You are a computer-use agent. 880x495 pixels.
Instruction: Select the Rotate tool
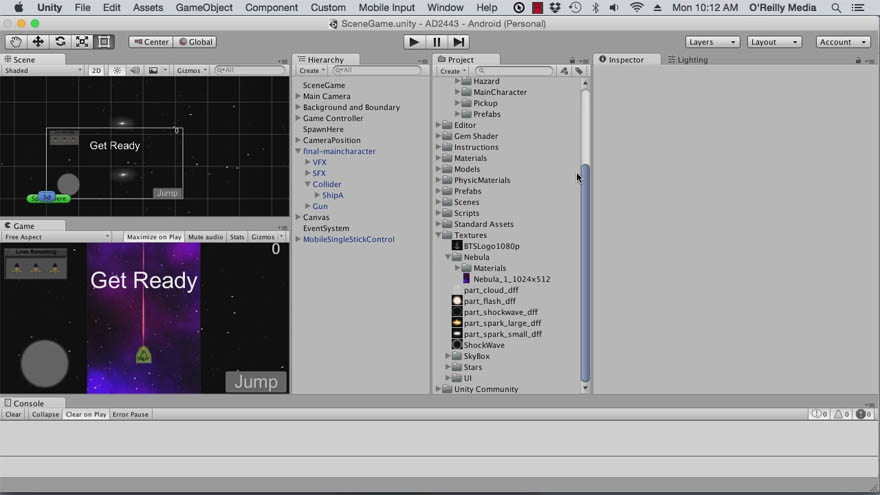(60, 42)
